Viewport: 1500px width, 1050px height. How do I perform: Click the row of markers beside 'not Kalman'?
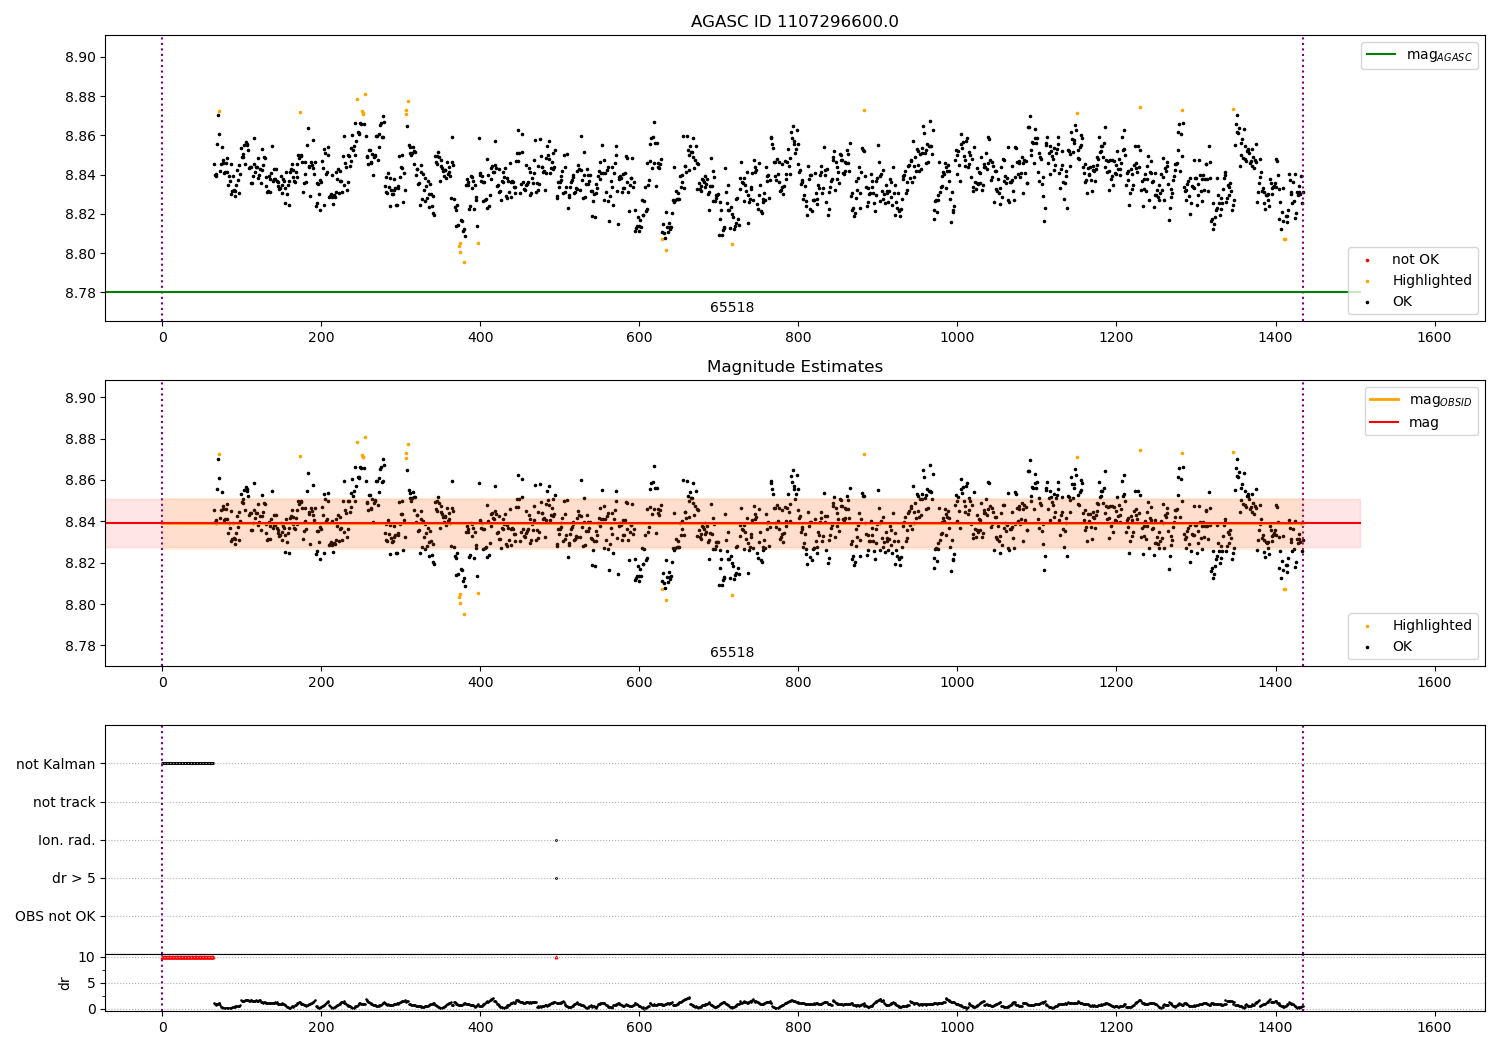click(x=188, y=764)
